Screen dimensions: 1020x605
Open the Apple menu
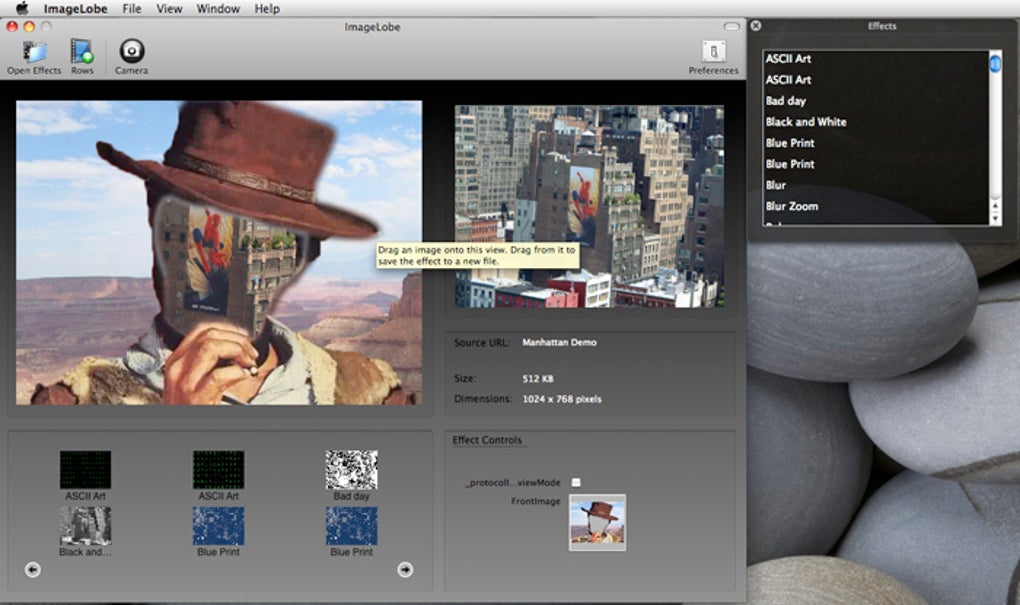[x=22, y=8]
